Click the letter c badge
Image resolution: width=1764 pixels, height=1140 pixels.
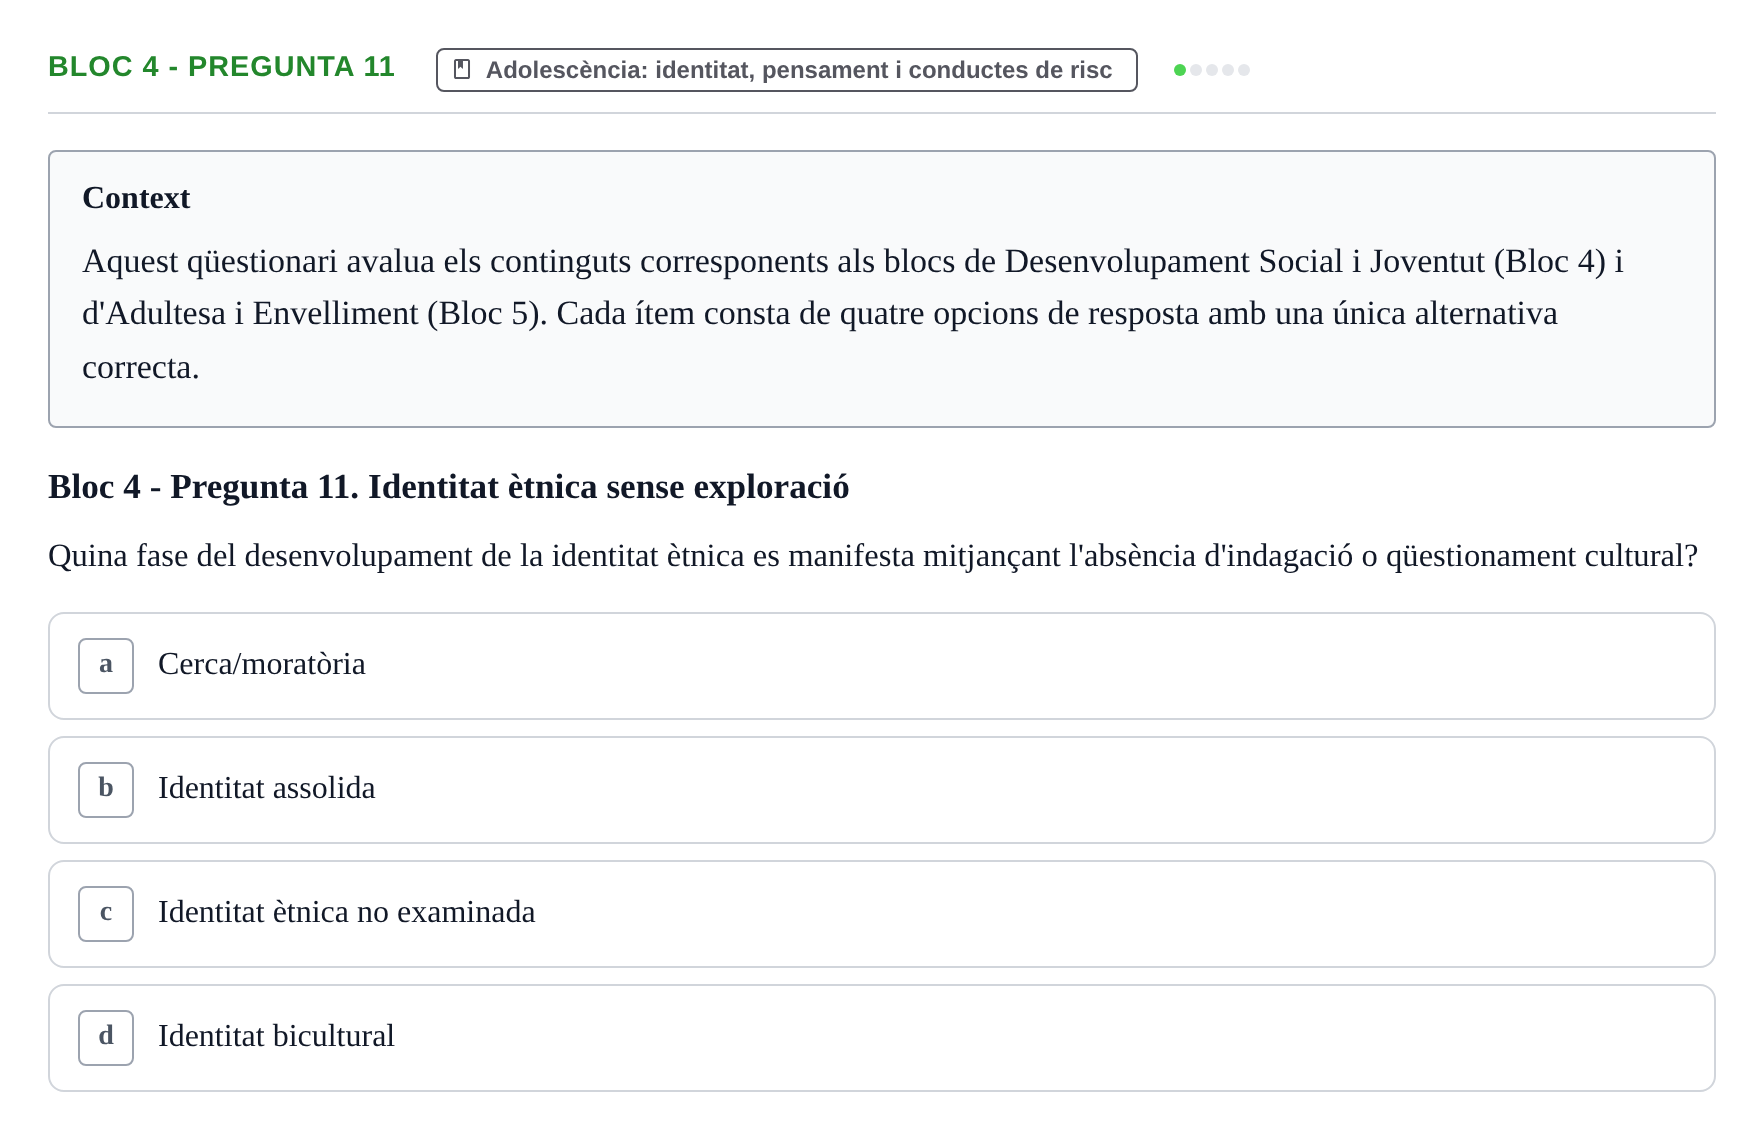click(x=106, y=914)
